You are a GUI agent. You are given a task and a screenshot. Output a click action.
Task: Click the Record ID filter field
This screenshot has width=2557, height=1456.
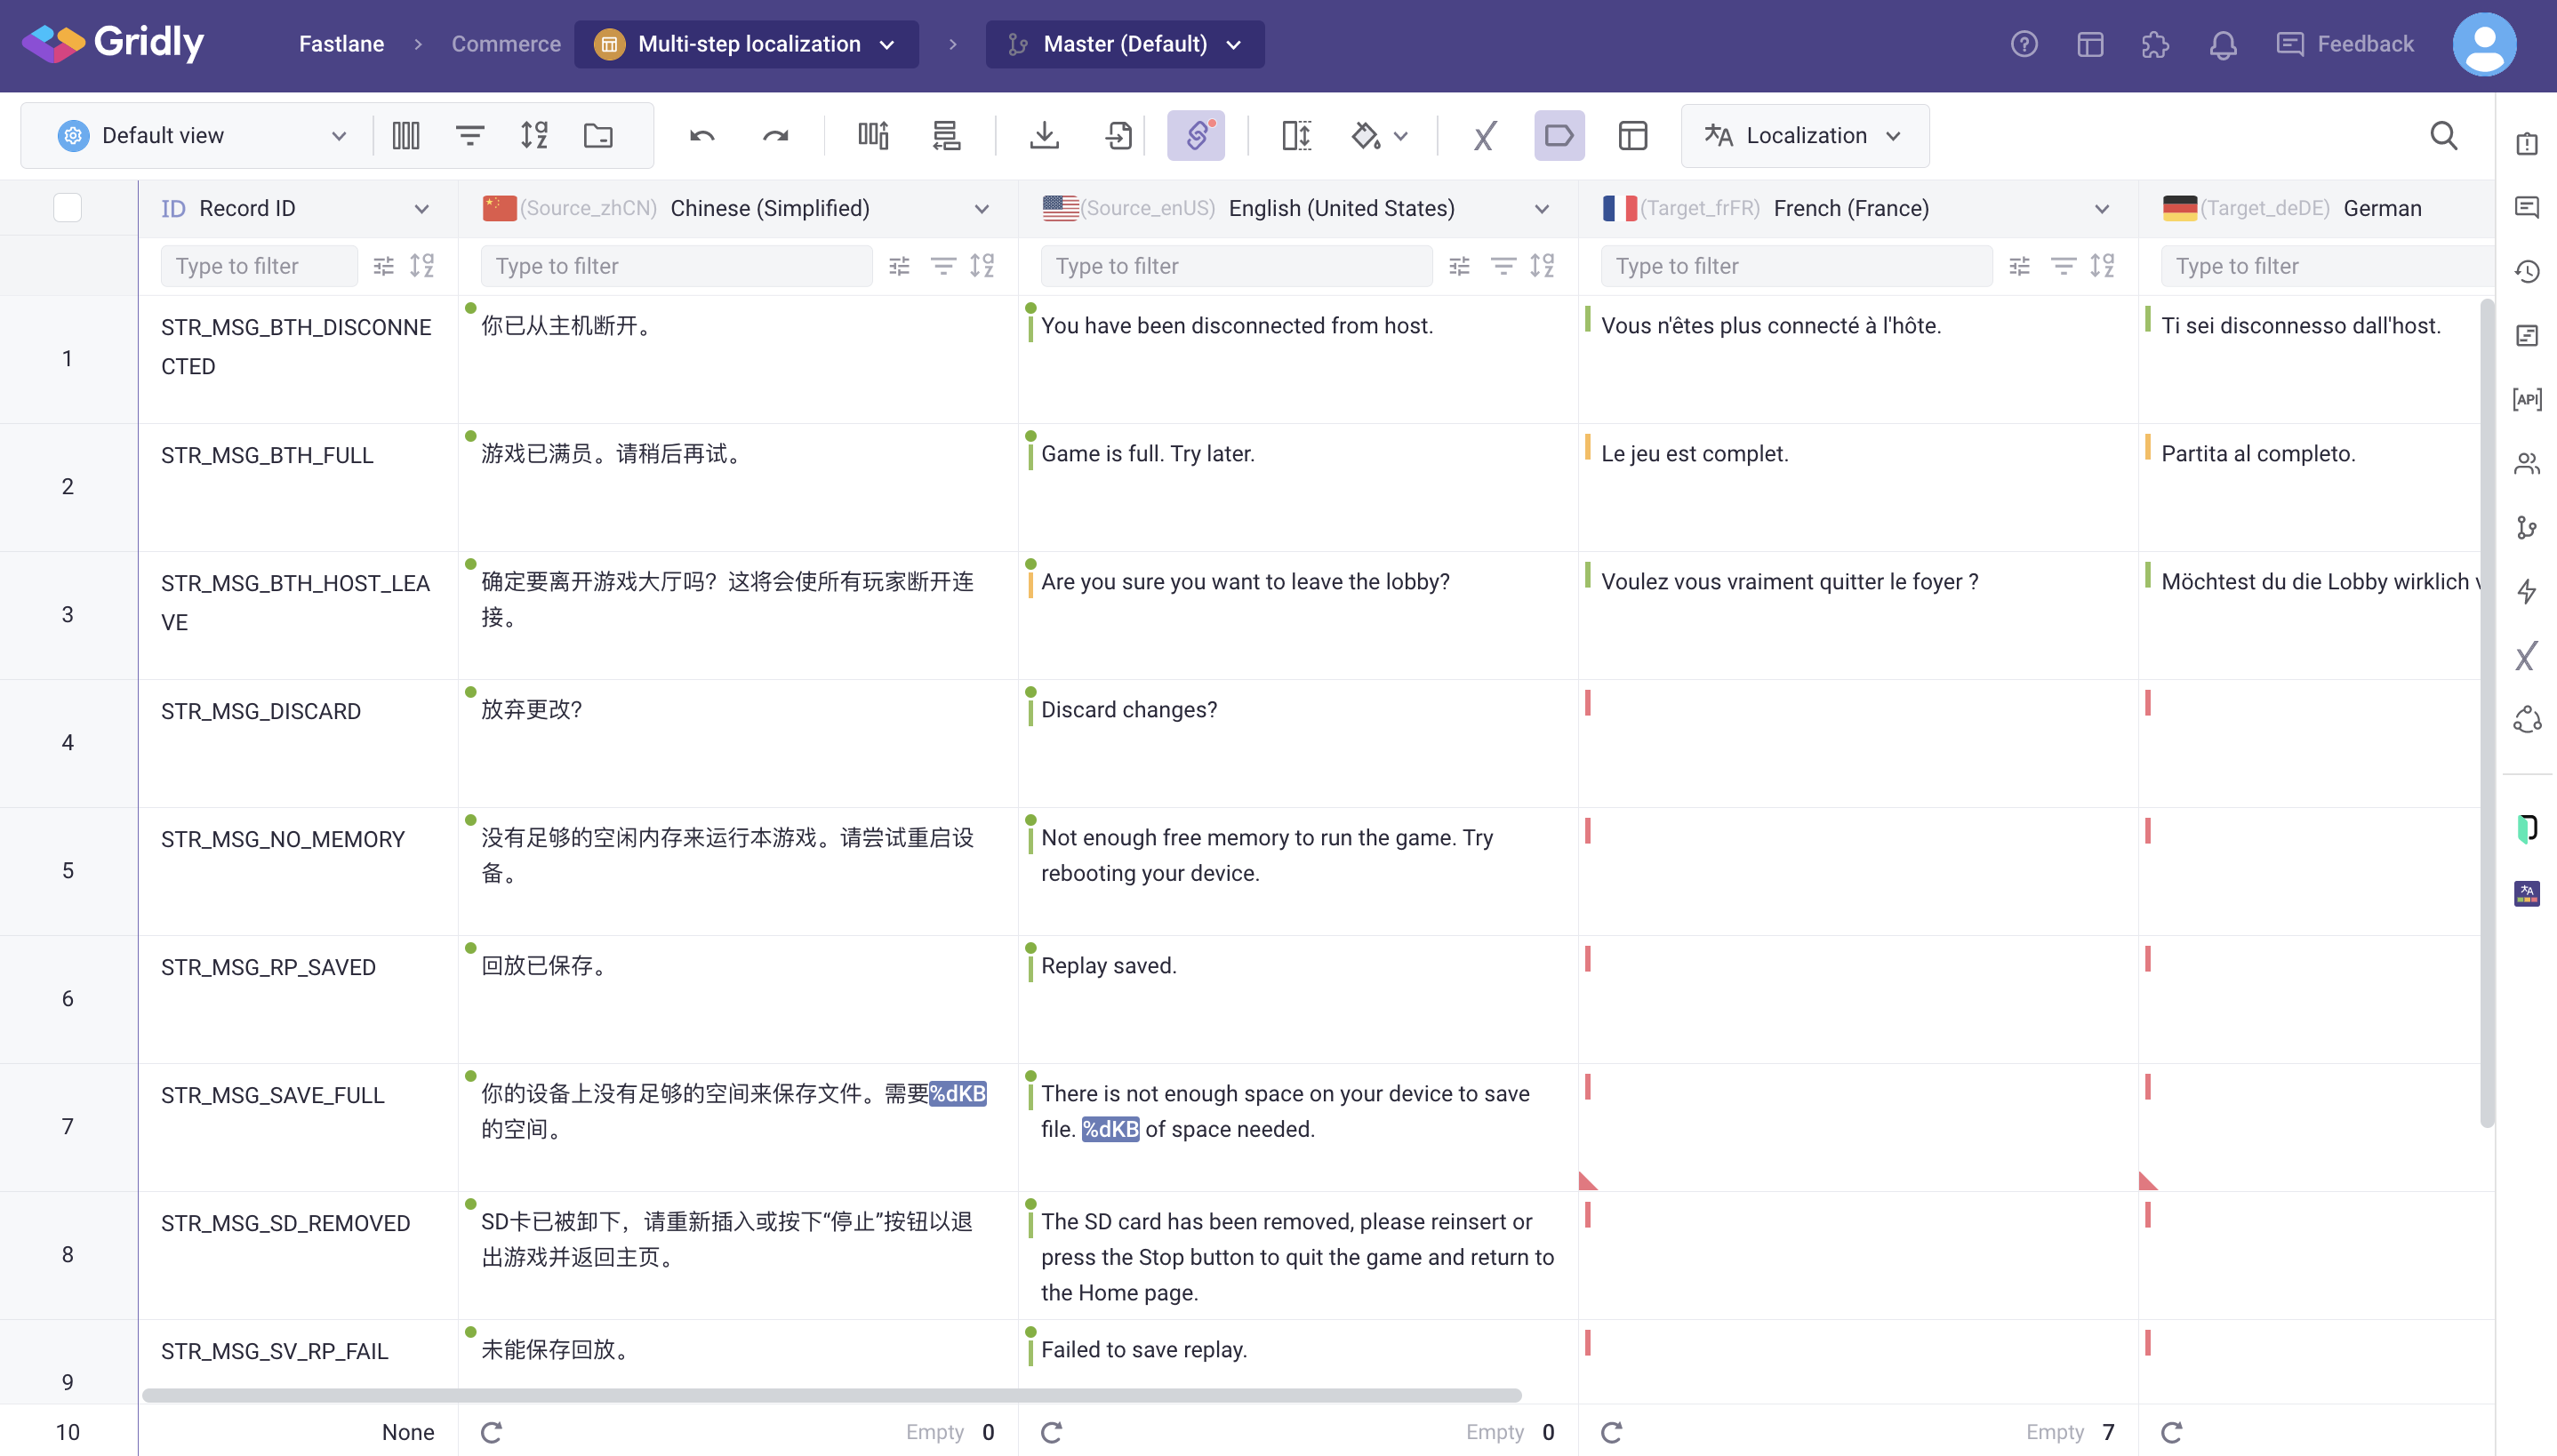258,266
